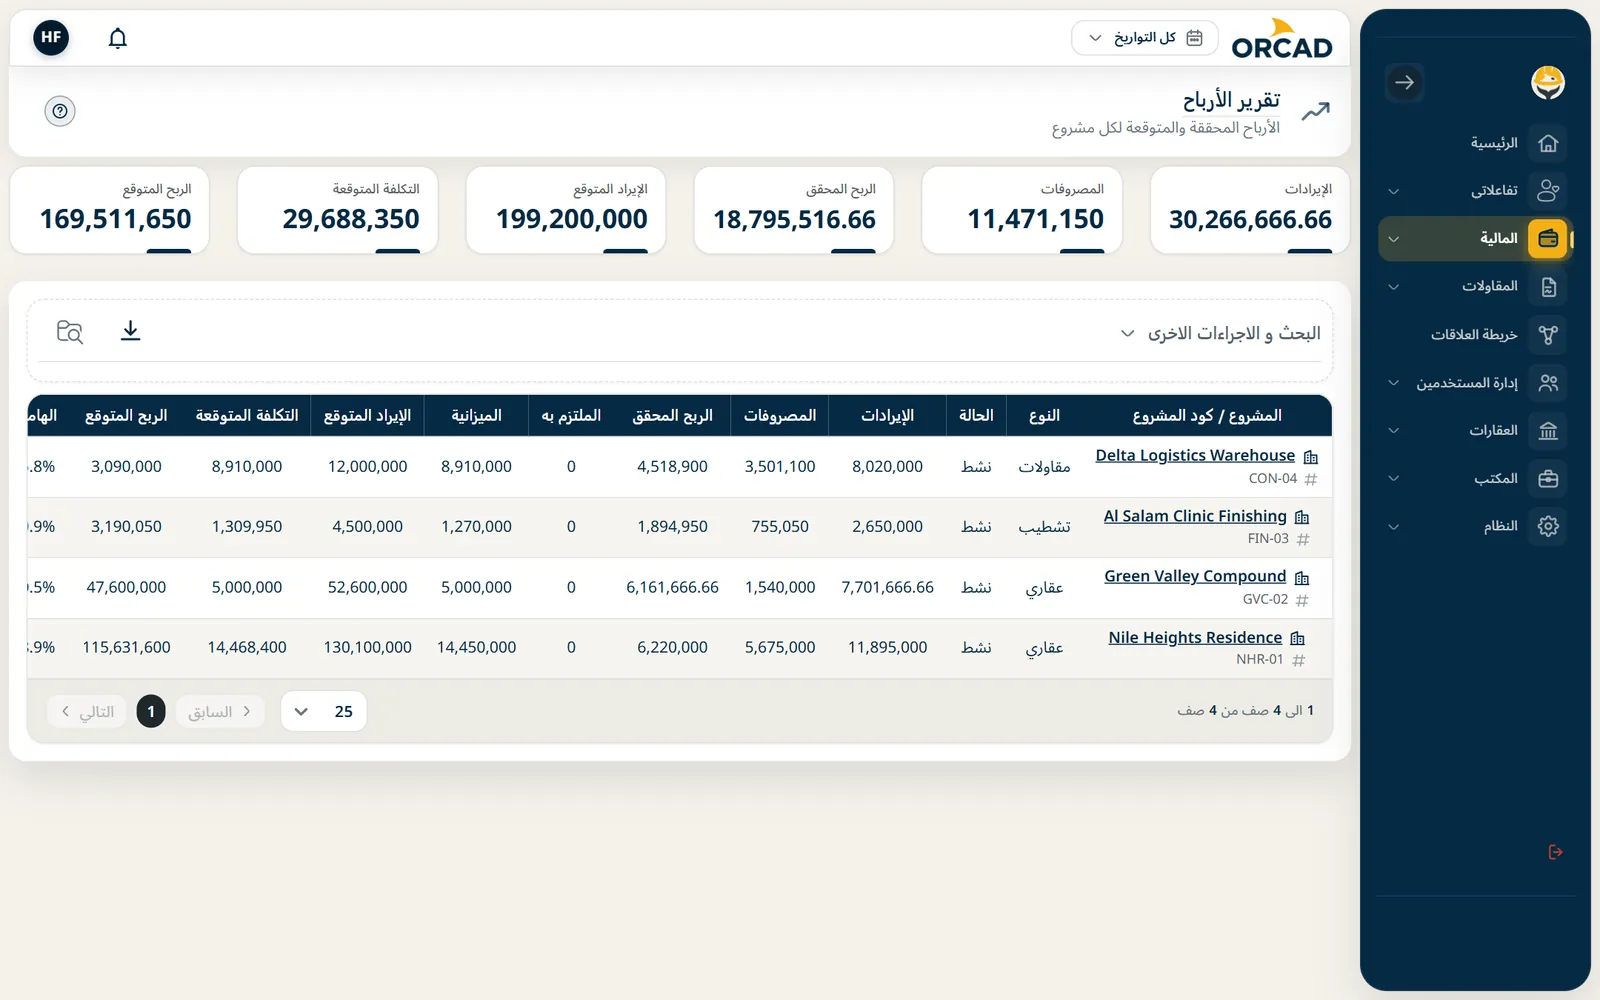Expand the العقارات menu chevron
The height and width of the screenshot is (1000, 1600).
pyautogui.click(x=1394, y=431)
